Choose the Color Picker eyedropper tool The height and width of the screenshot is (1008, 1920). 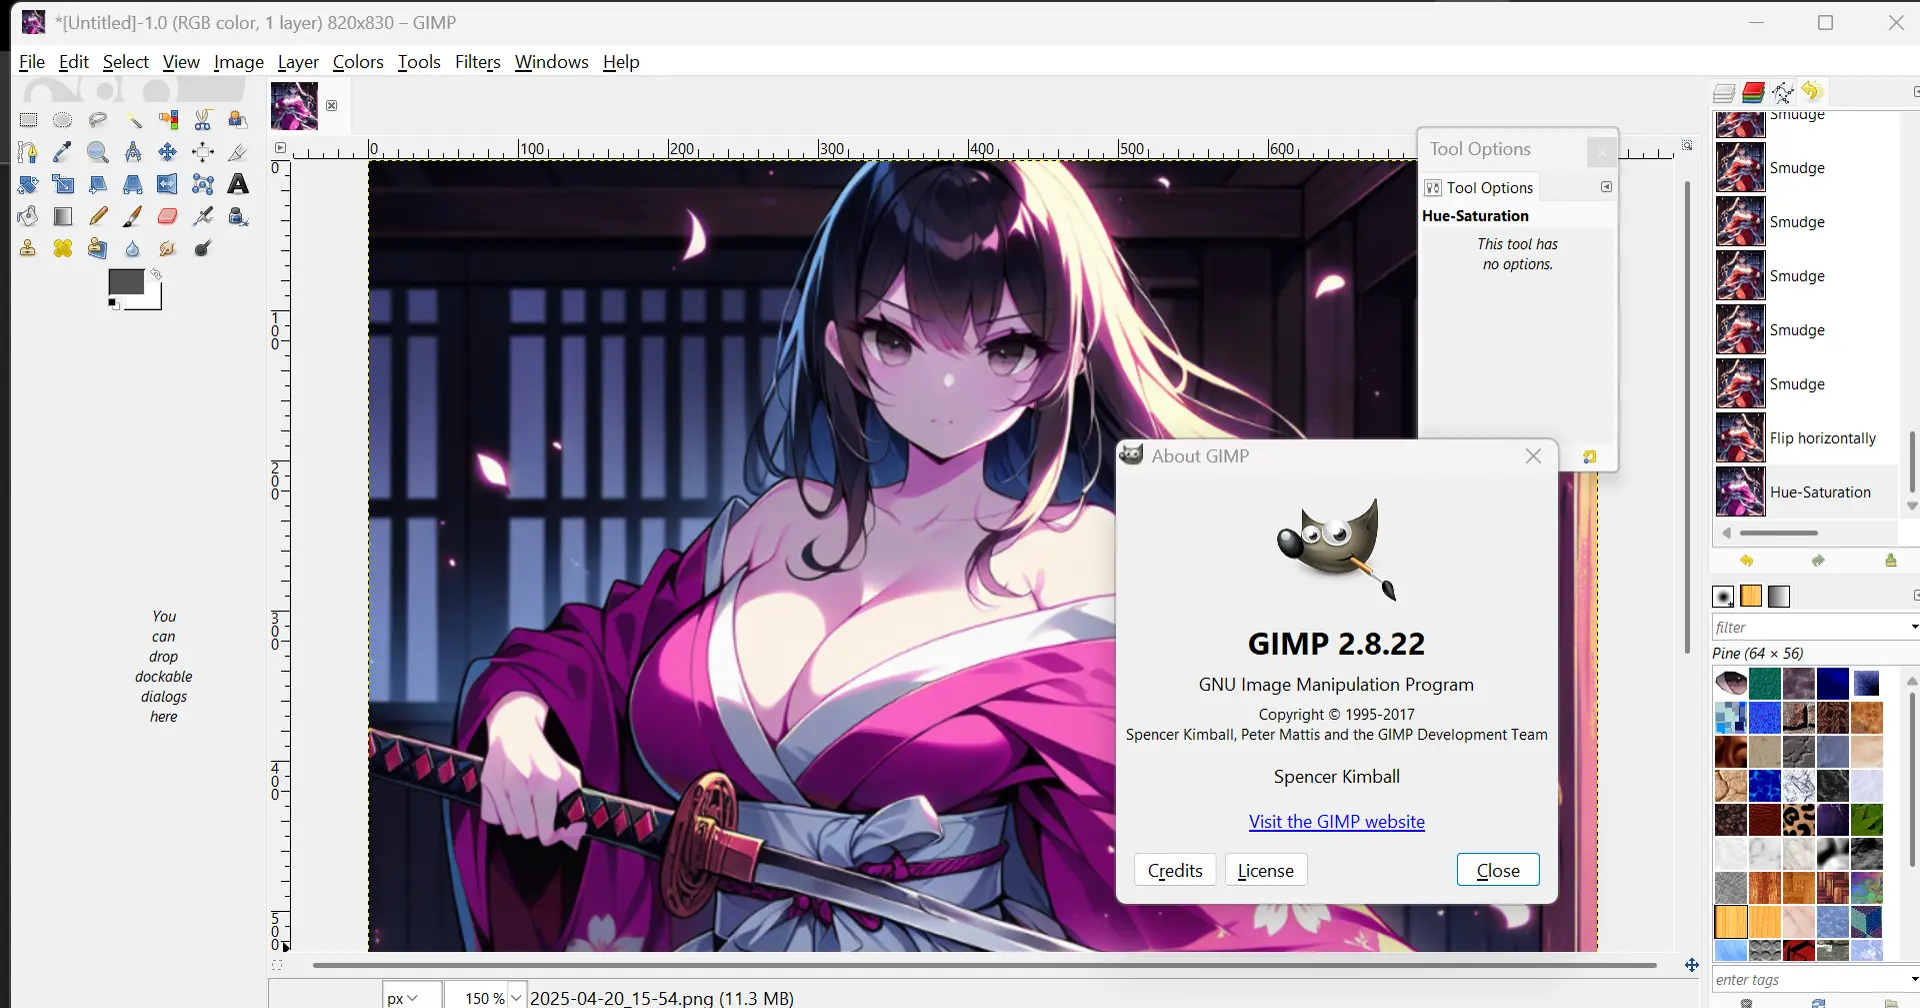63,152
